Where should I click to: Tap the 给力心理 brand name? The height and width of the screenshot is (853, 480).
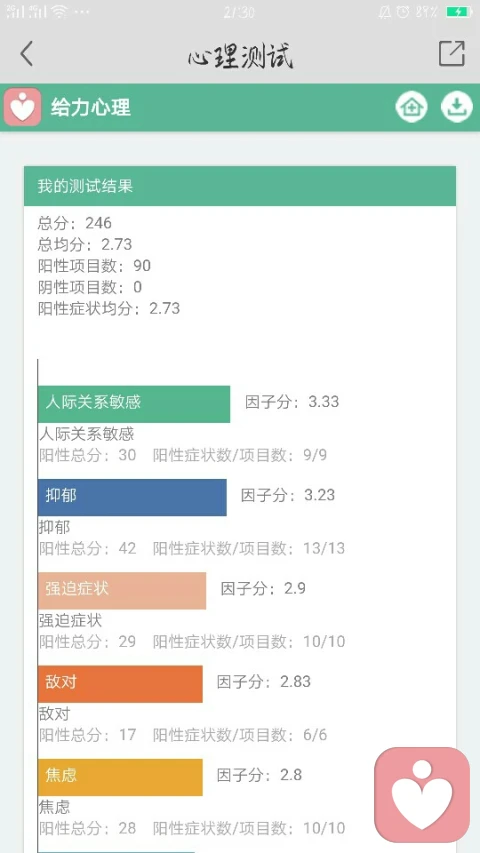91,107
